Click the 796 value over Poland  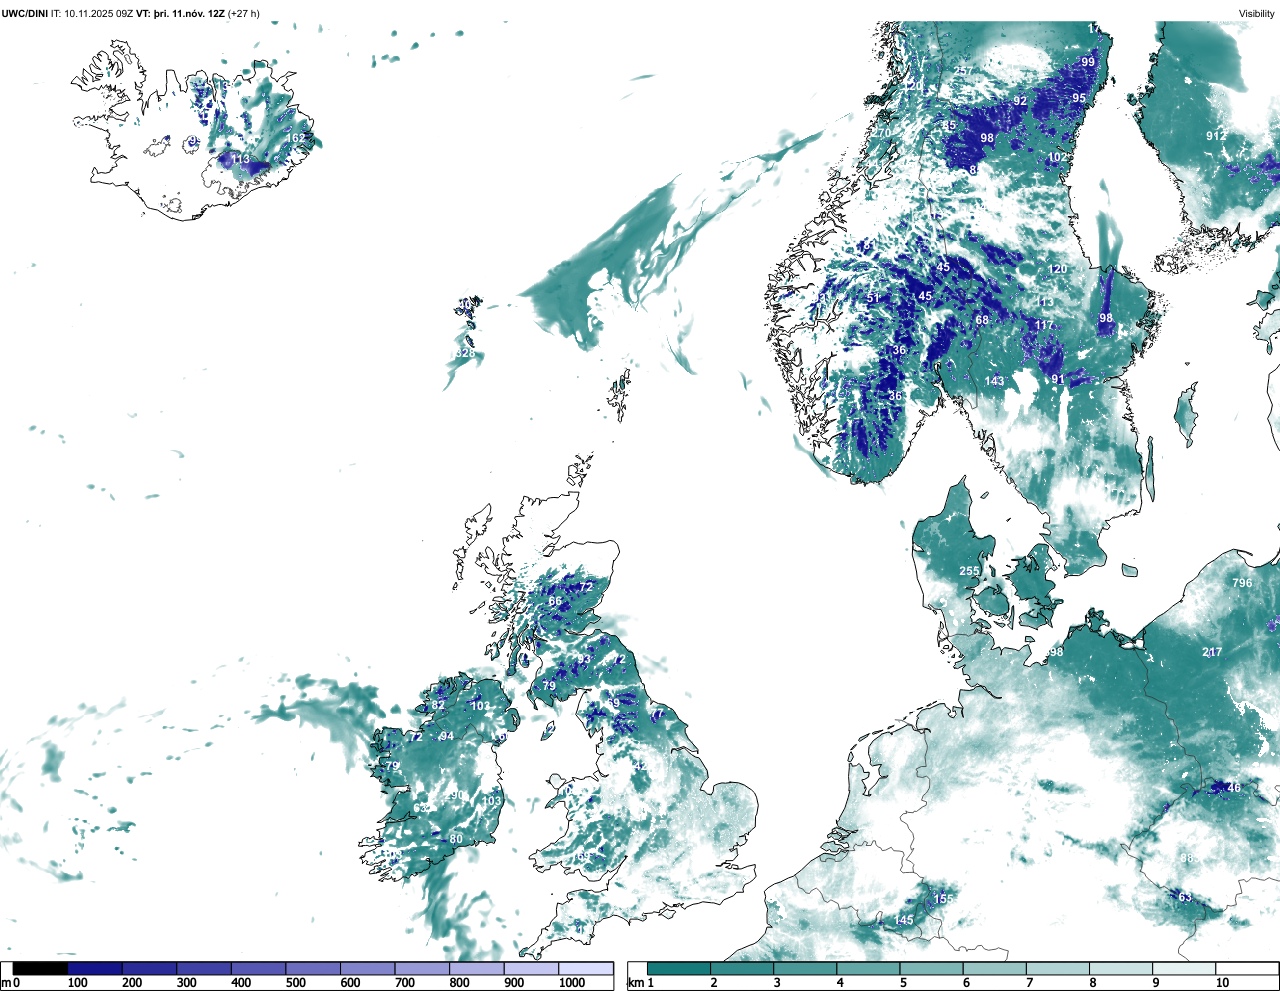click(x=1242, y=583)
